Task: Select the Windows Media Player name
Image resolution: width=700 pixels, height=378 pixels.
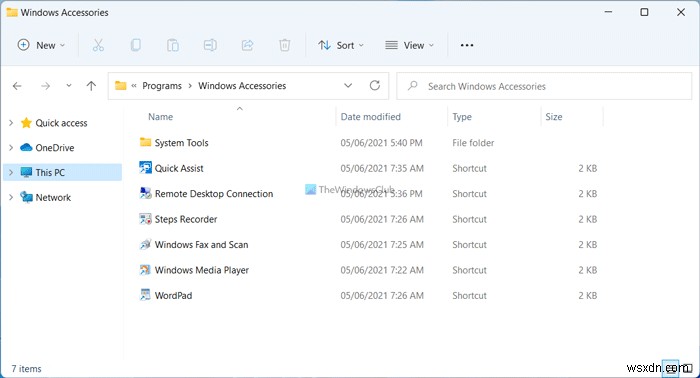Action: tap(202, 270)
